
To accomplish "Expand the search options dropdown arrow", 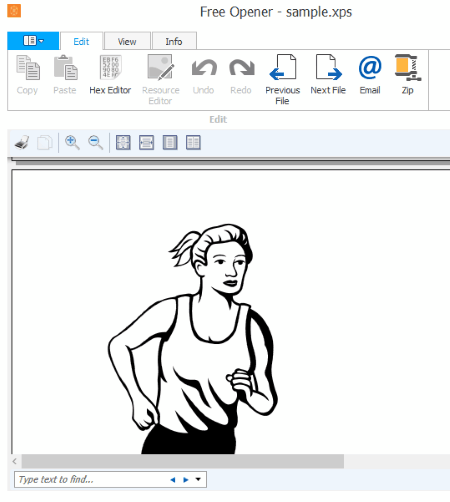I will tap(198, 479).
